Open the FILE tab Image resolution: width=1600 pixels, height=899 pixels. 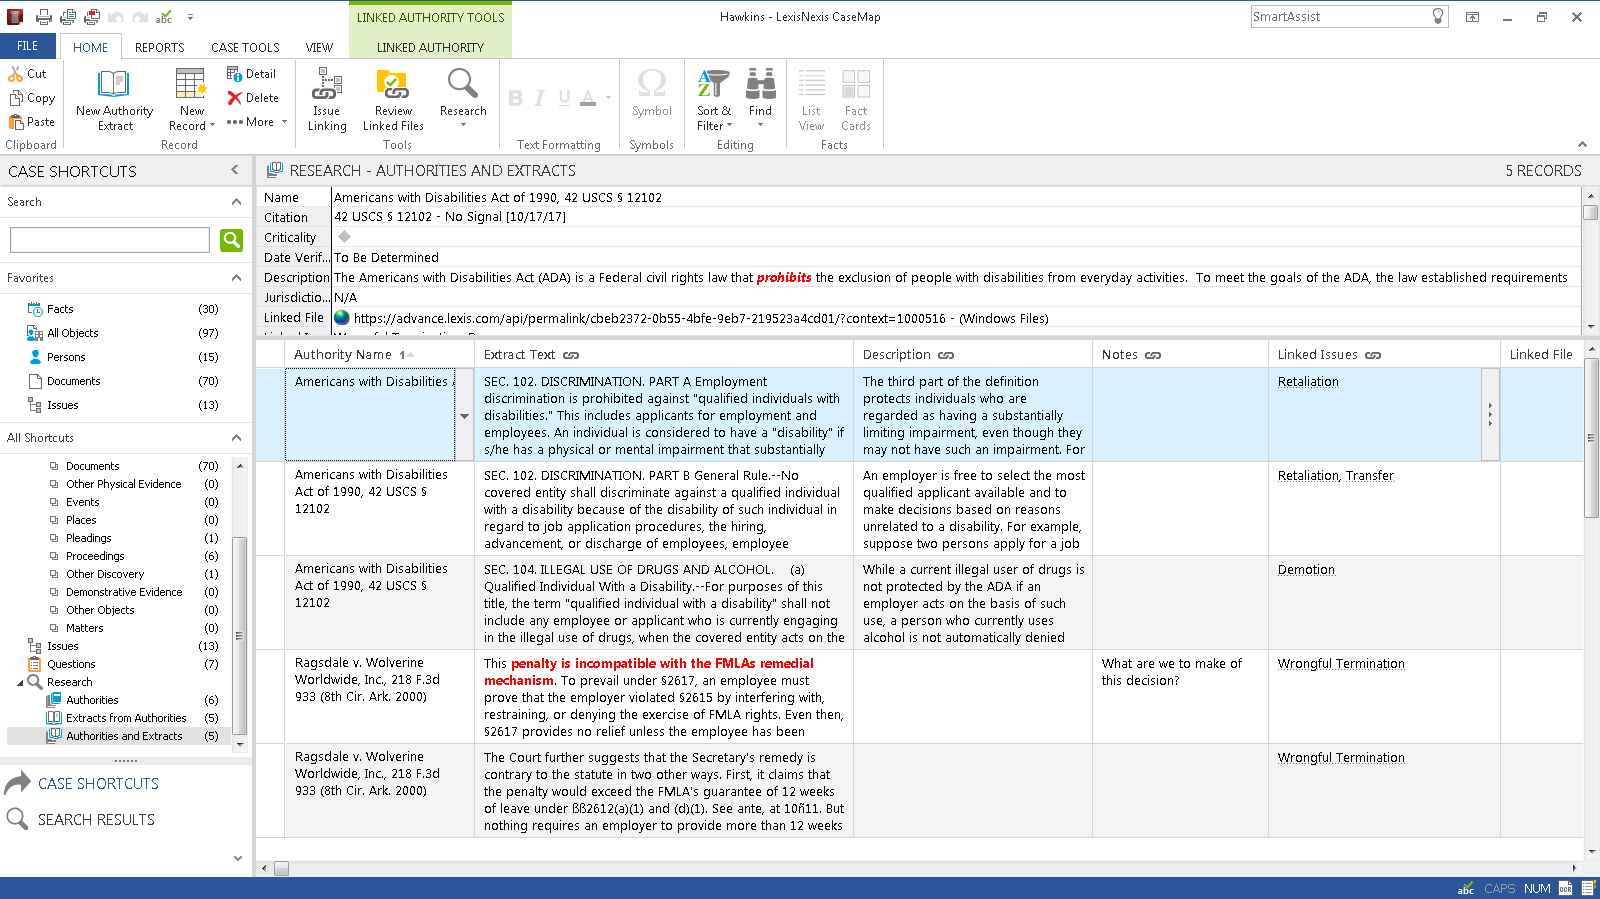[28, 46]
